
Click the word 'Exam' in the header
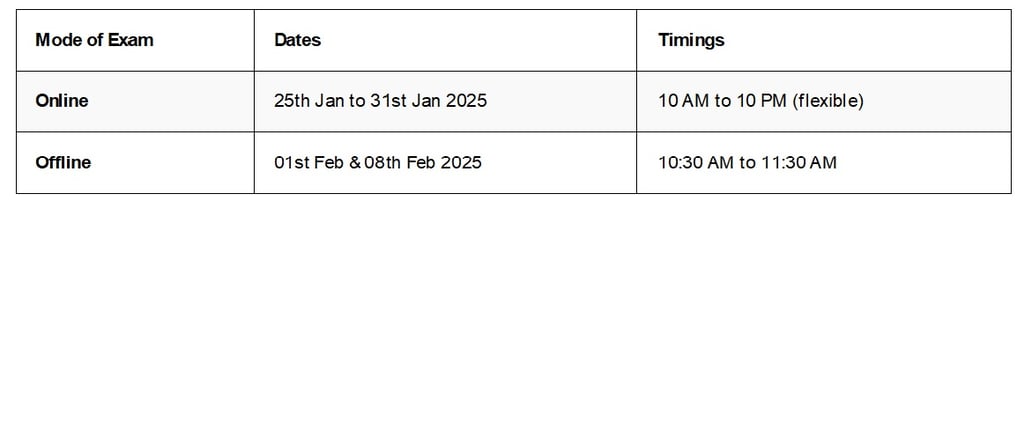click(x=131, y=40)
